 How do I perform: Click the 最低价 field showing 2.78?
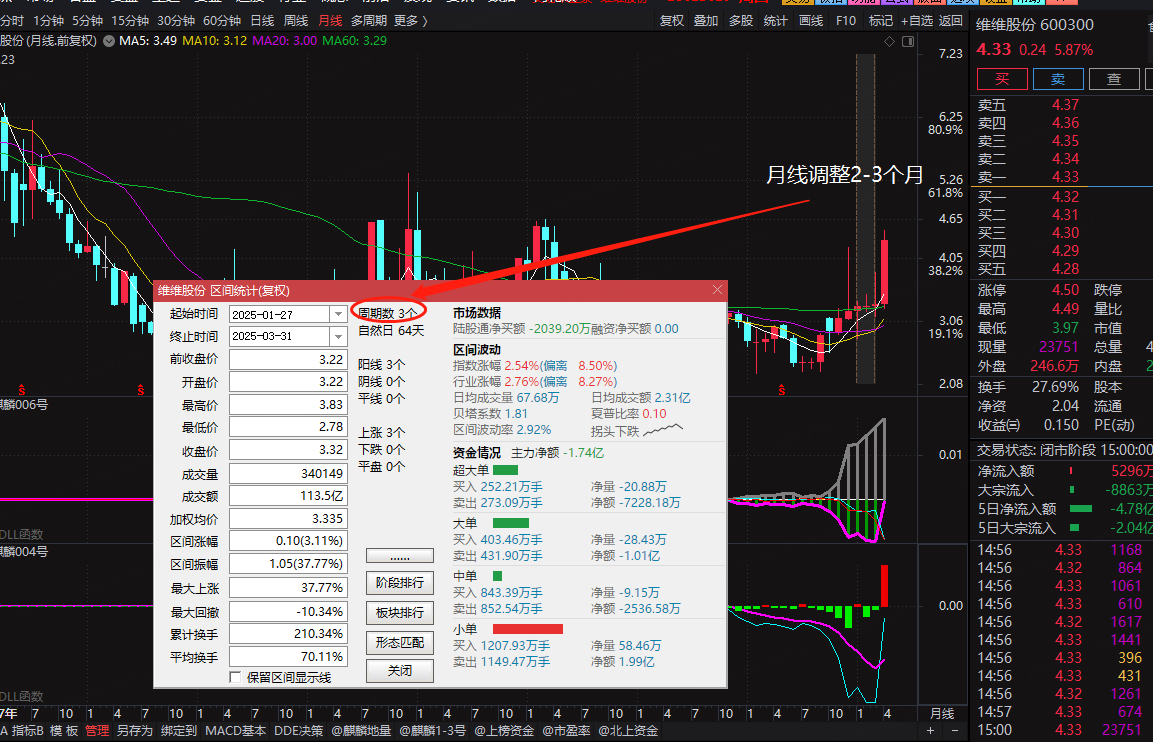click(x=288, y=427)
